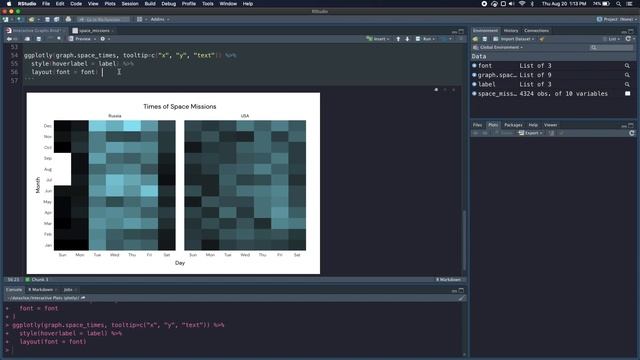Click the console working directory arrow icon
This screenshot has height=360, width=640.
click(83, 298)
